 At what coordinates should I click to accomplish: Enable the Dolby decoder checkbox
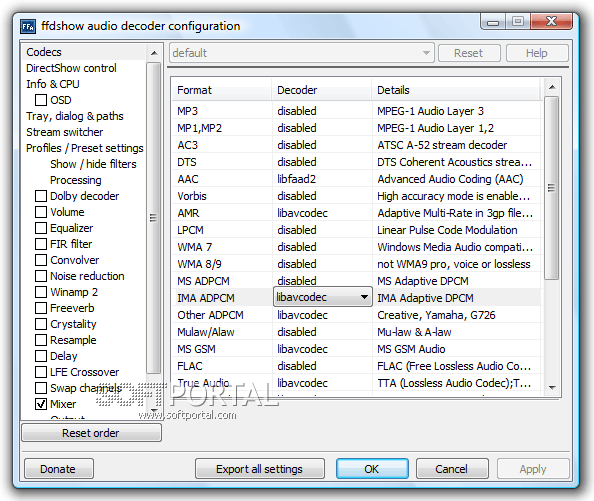pos(41,196)
